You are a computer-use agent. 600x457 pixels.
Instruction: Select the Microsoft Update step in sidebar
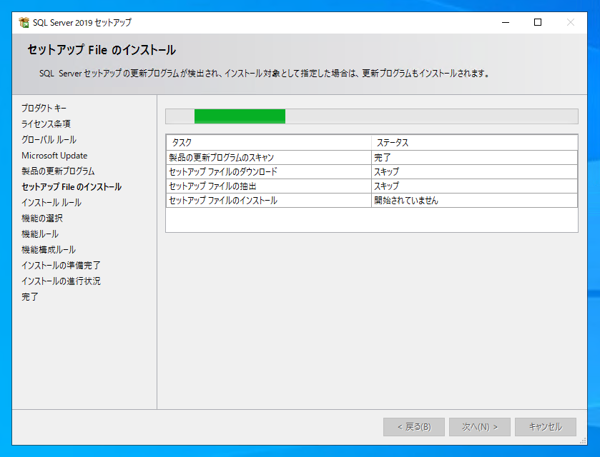tap(54, 155)
